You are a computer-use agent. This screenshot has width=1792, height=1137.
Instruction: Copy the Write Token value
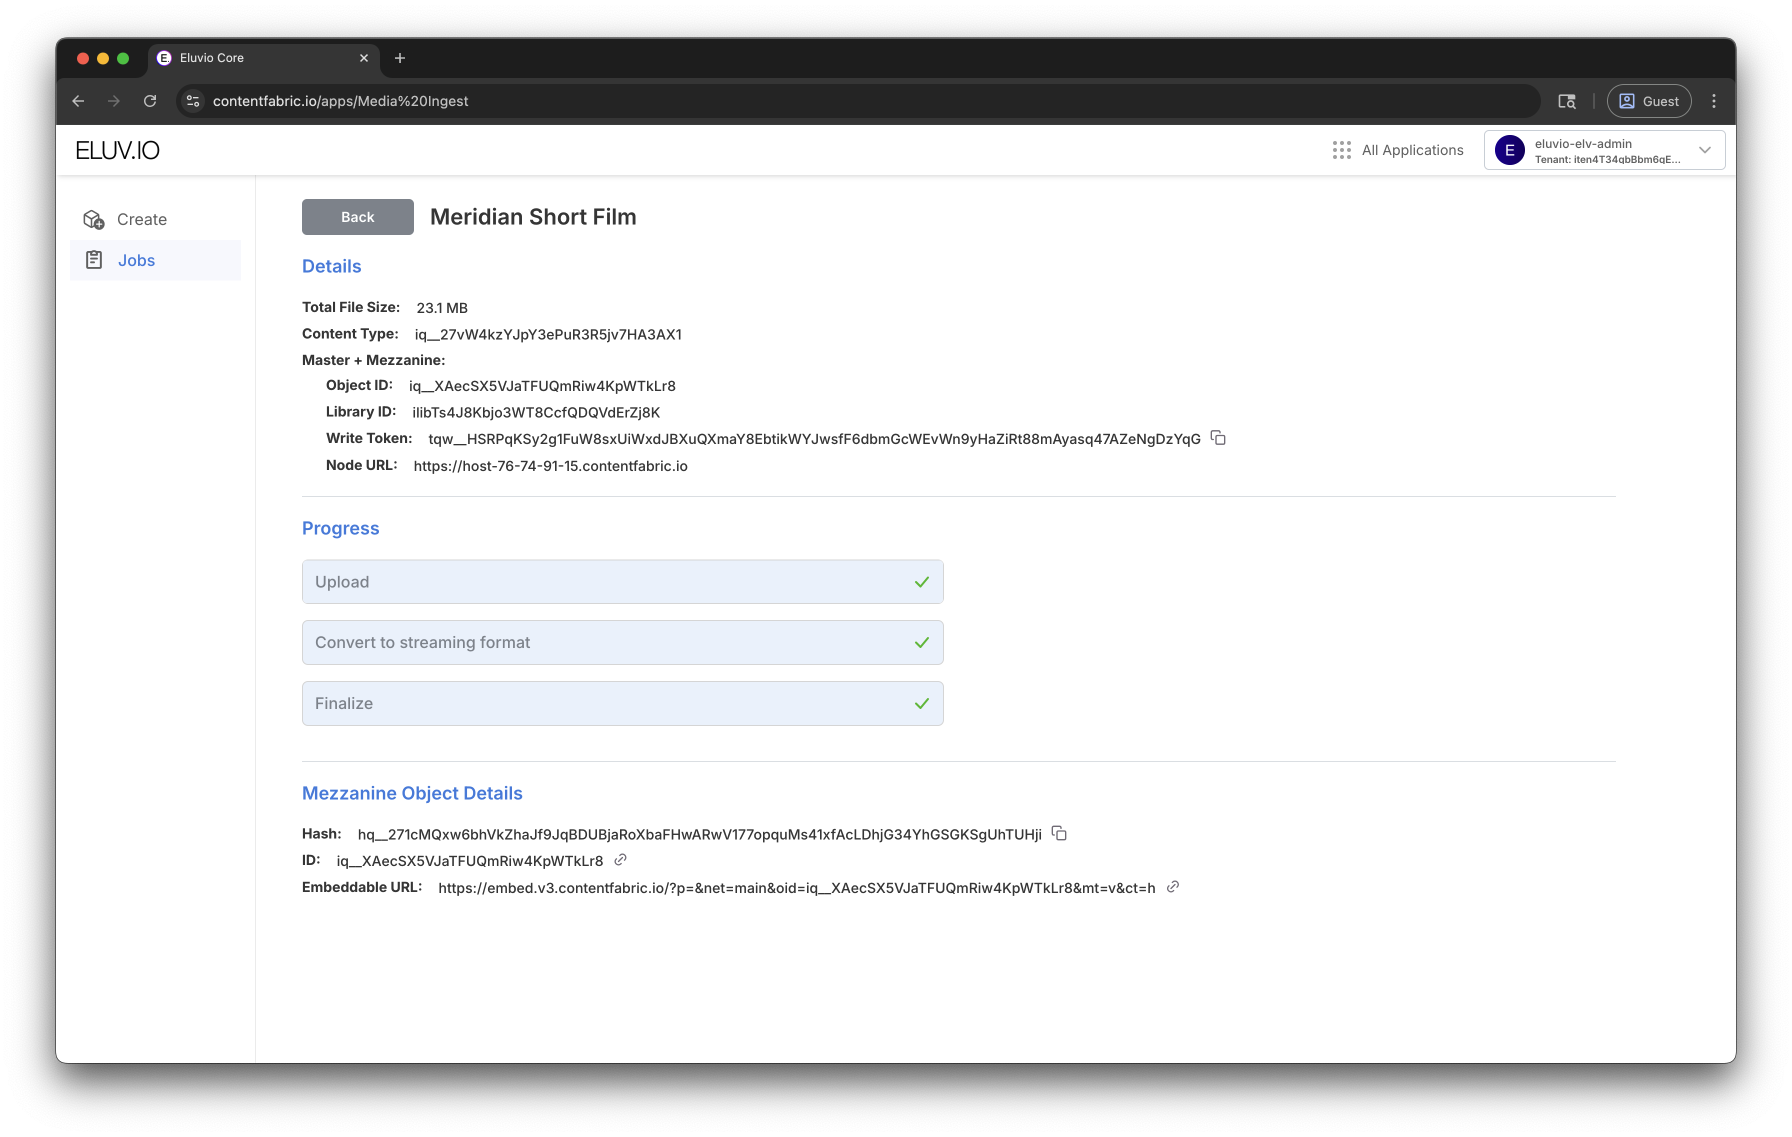(x=1218, y=438)
